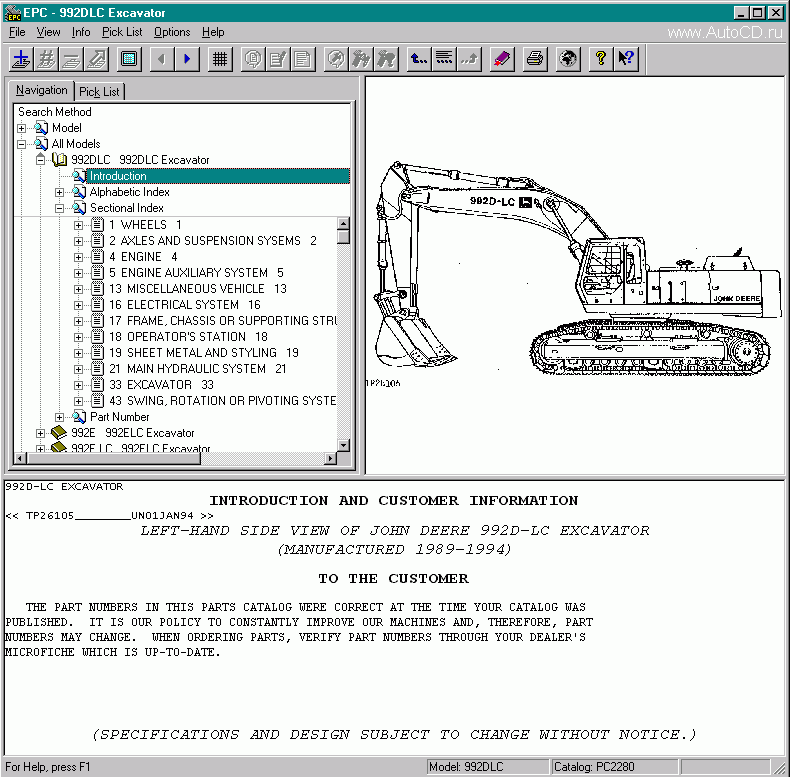The height and width of the screenshot is (777, 790).
Task: Expand the Part Number node
Action: (59, 417)
